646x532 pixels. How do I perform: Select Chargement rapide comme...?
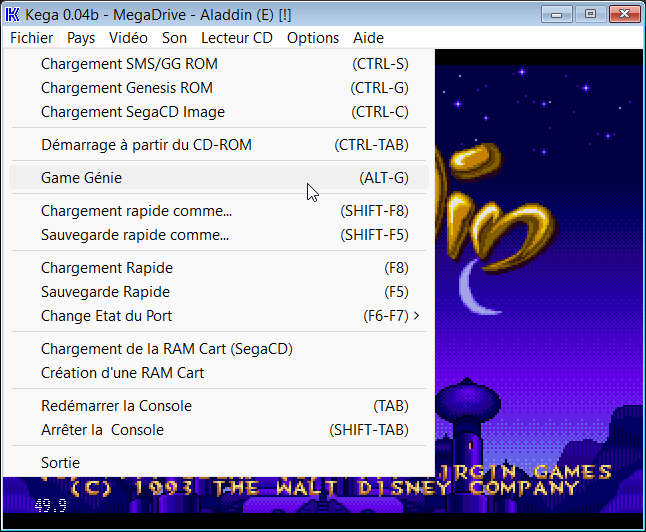(x=219, y=211)
